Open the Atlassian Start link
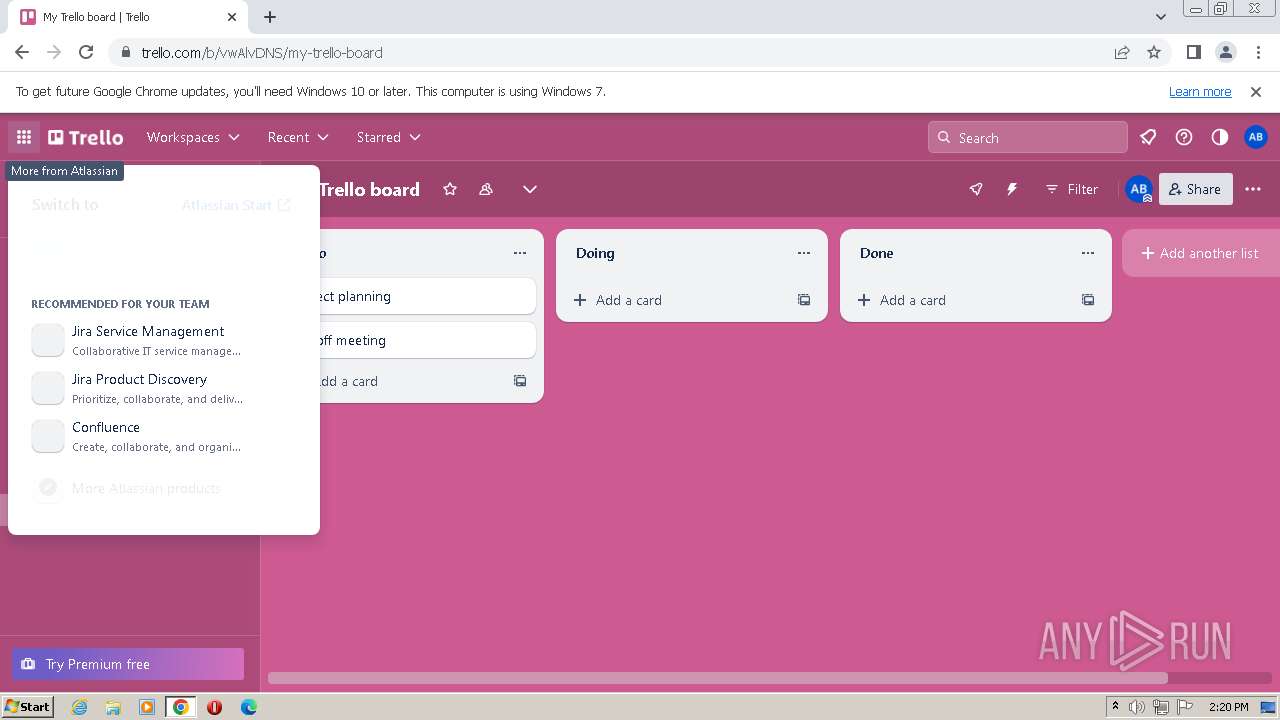This screenshot has height=720, width=1280. (x=236, y=205)
